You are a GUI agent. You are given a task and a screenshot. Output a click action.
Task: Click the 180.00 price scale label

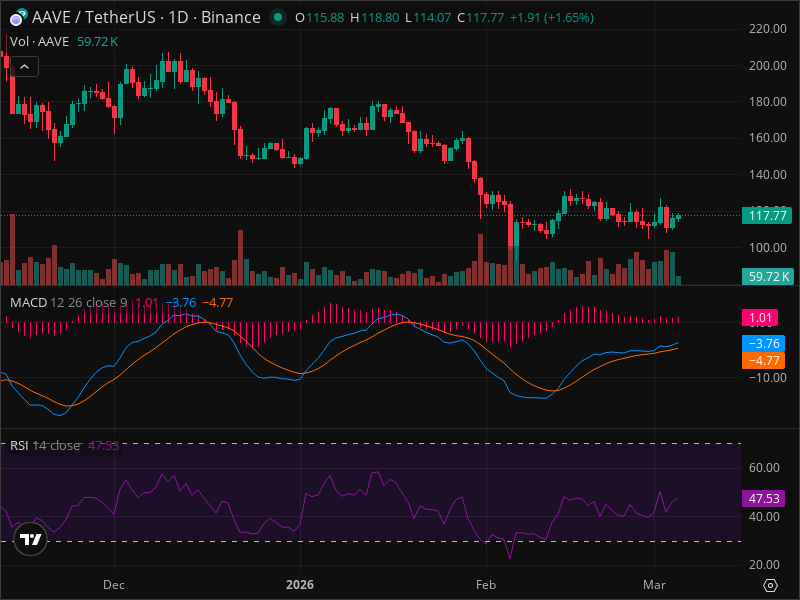pos(767,102)
